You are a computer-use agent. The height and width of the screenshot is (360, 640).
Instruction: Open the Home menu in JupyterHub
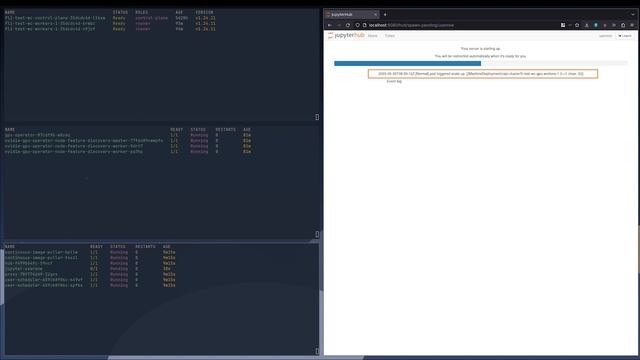[x=373, y=36]
